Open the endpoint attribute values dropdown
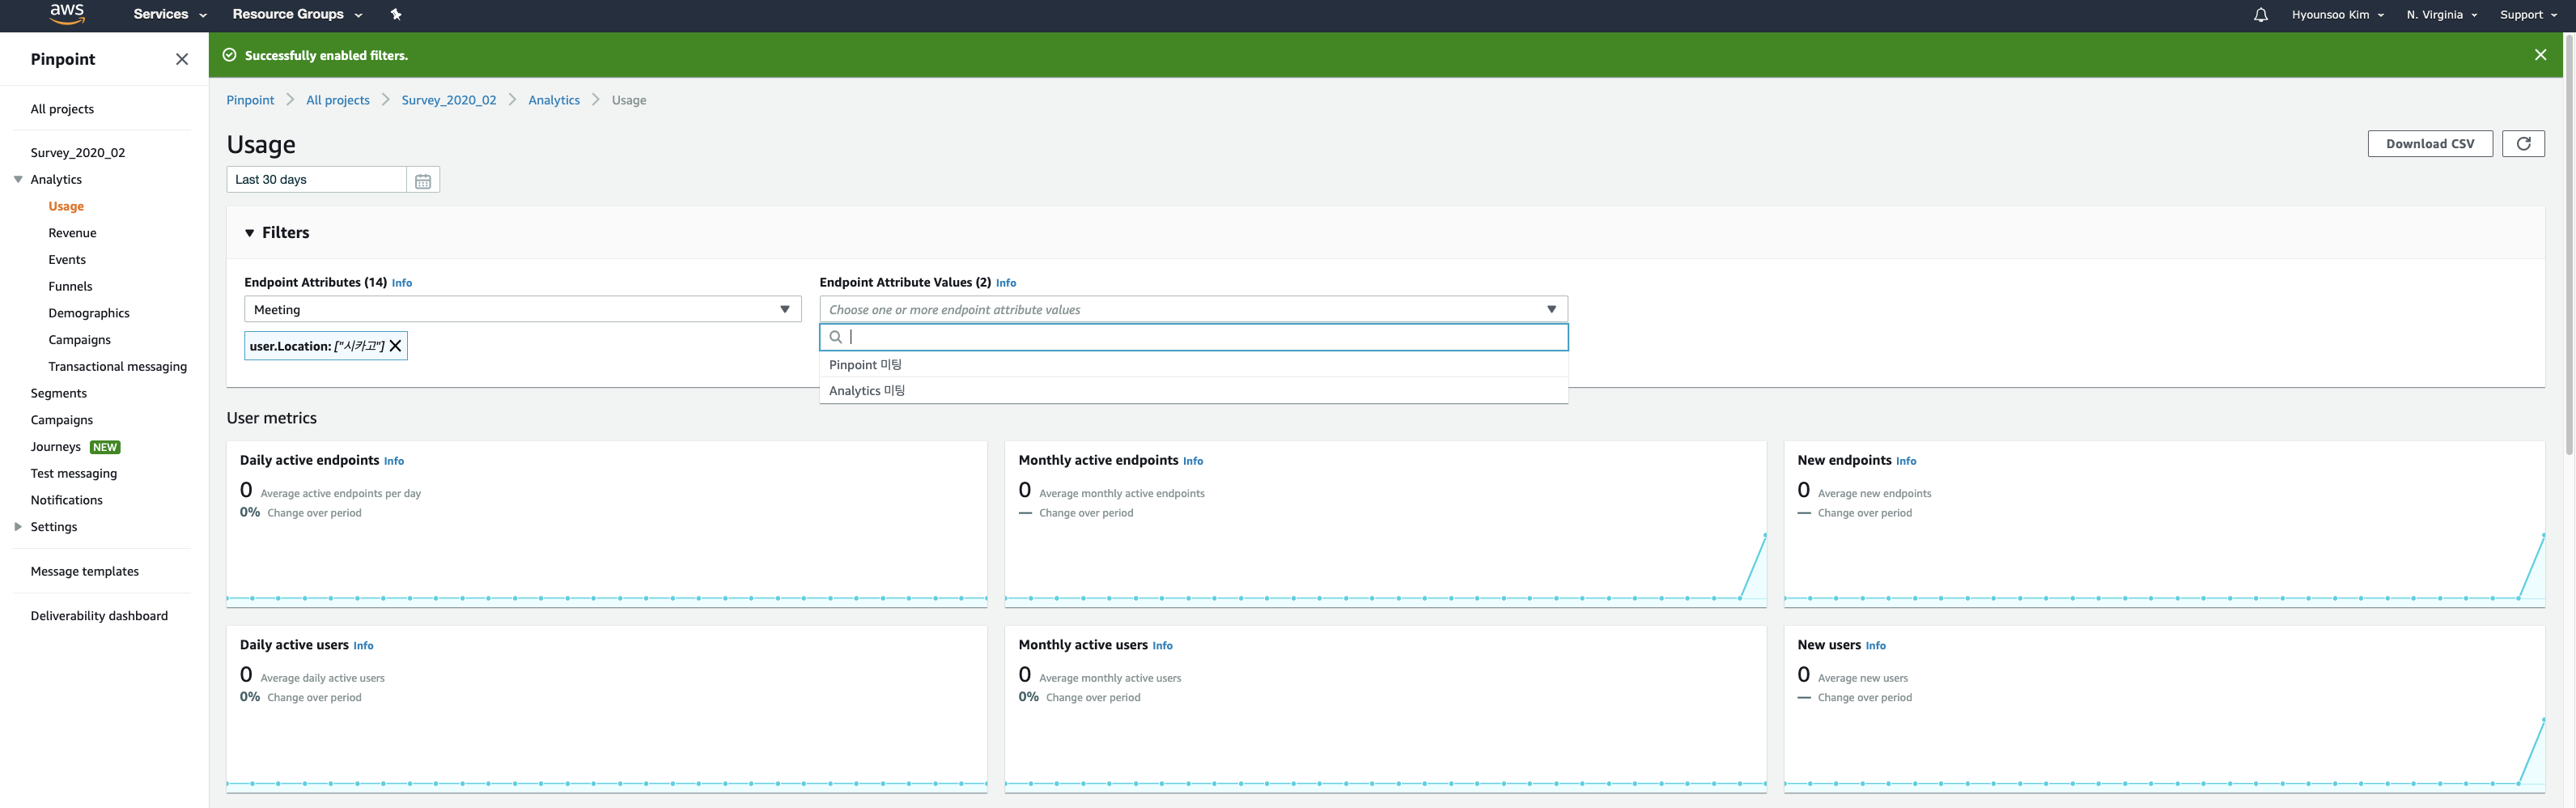The height and width of the screenshot is (808, 2576). 1193,309
